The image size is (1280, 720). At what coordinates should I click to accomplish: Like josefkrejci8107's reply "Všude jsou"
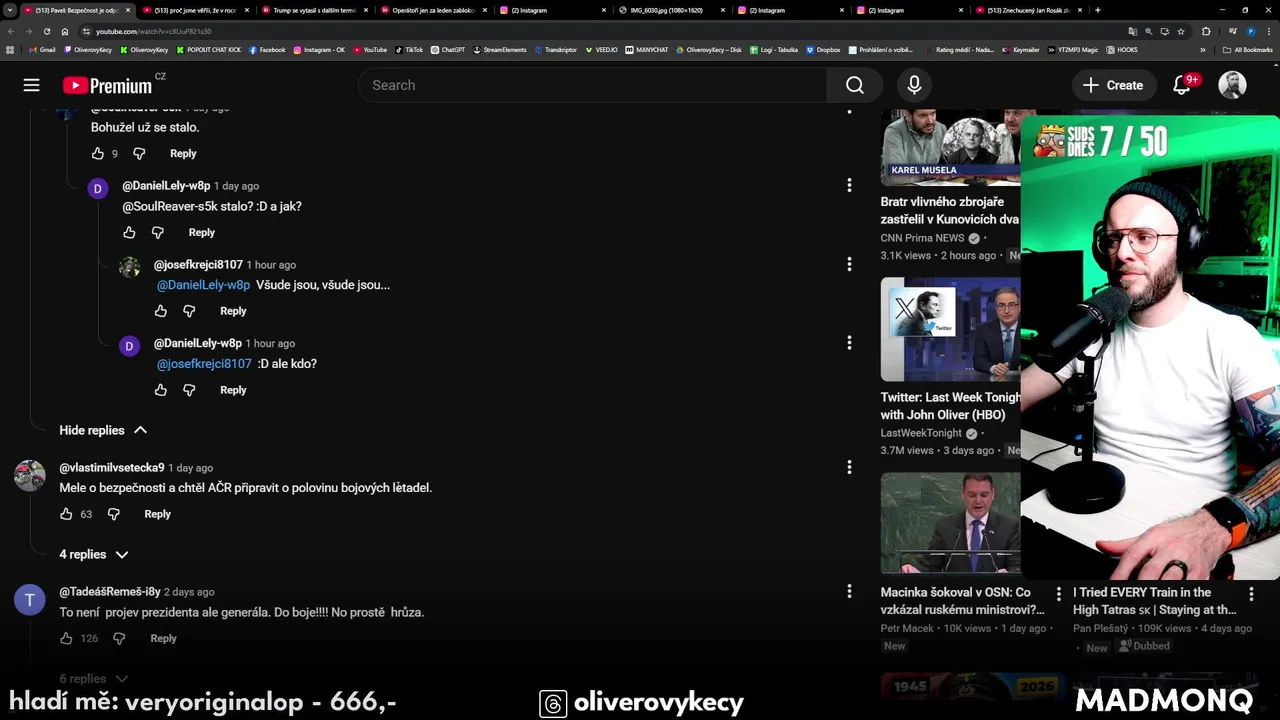click(160, 311)
